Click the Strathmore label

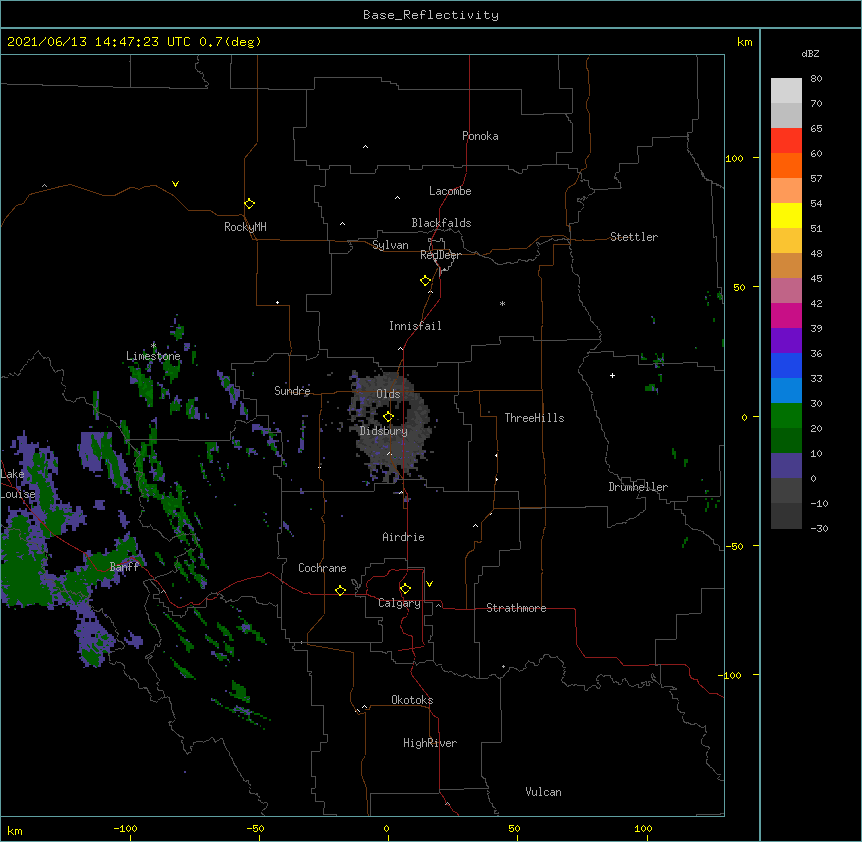click(516, 608)
